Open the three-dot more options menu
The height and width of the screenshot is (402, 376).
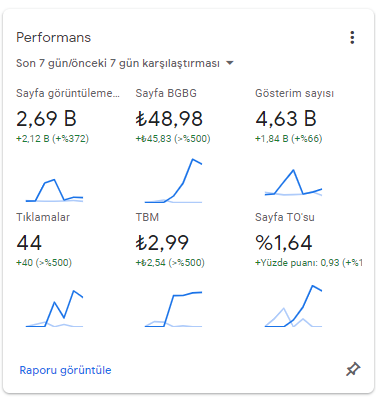pos(352,38)
